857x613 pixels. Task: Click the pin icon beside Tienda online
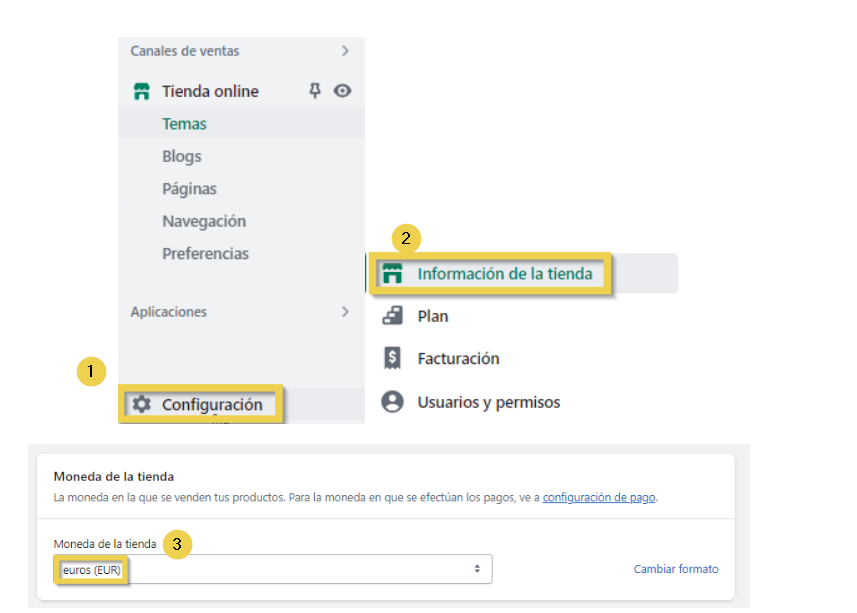tap(315, 90)
